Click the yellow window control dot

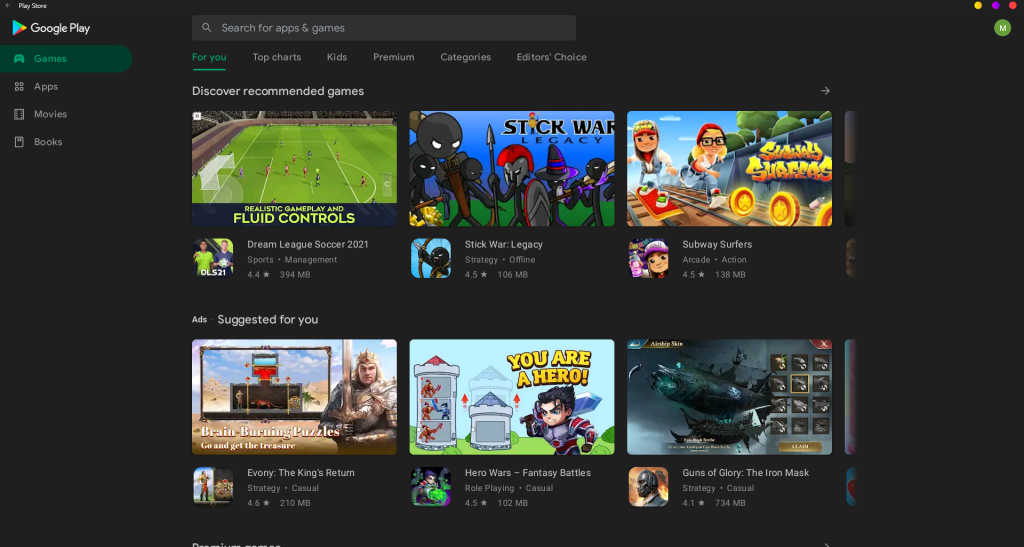978,5
